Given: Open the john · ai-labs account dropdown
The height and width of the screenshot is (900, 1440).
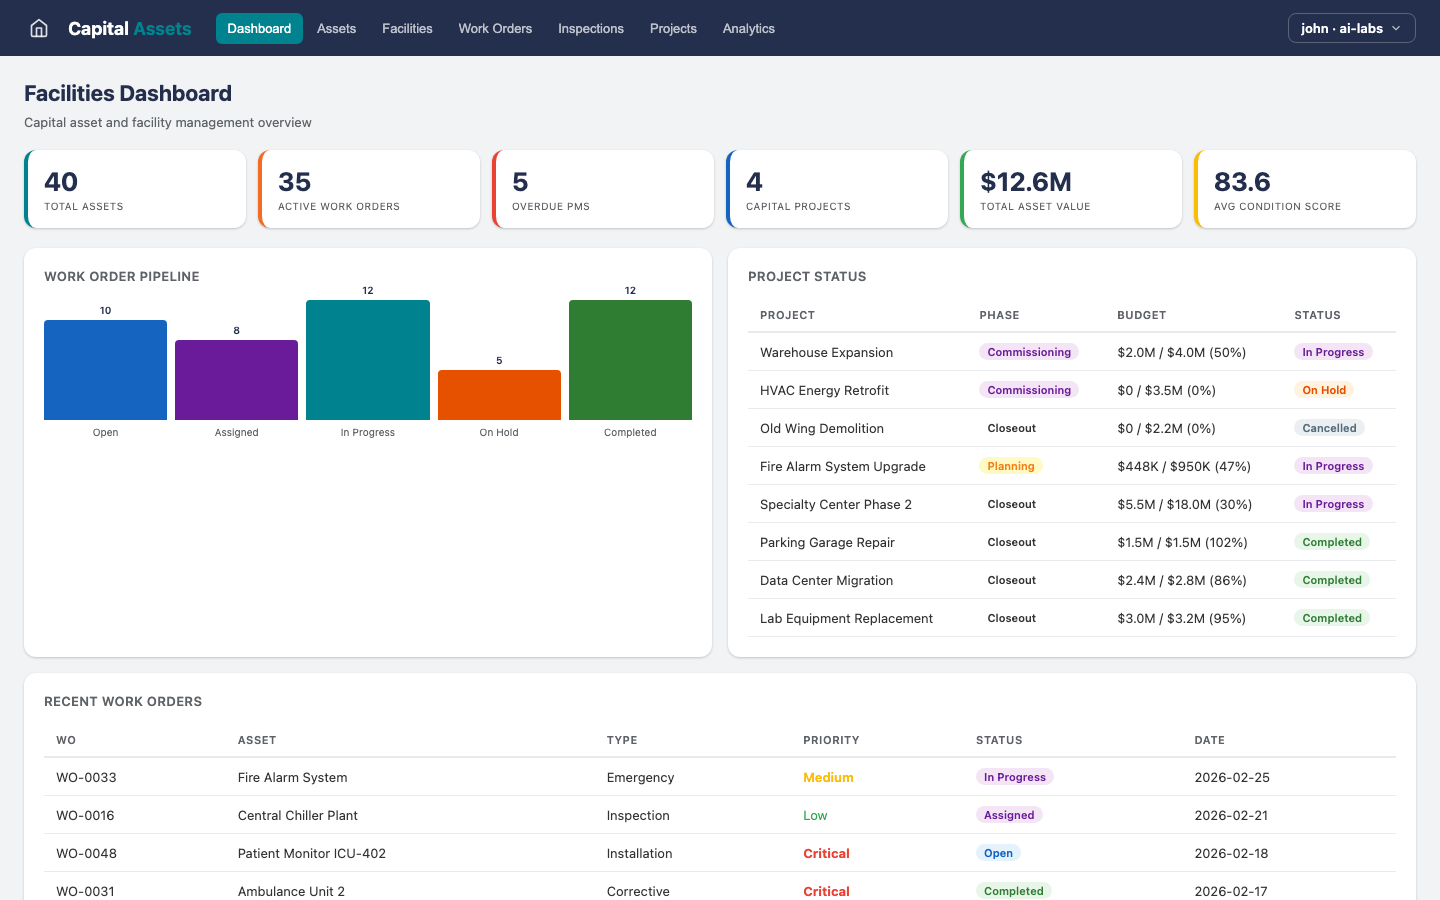Looking at the screenshot, I should pyautogui.click(x=1351, y=28).
